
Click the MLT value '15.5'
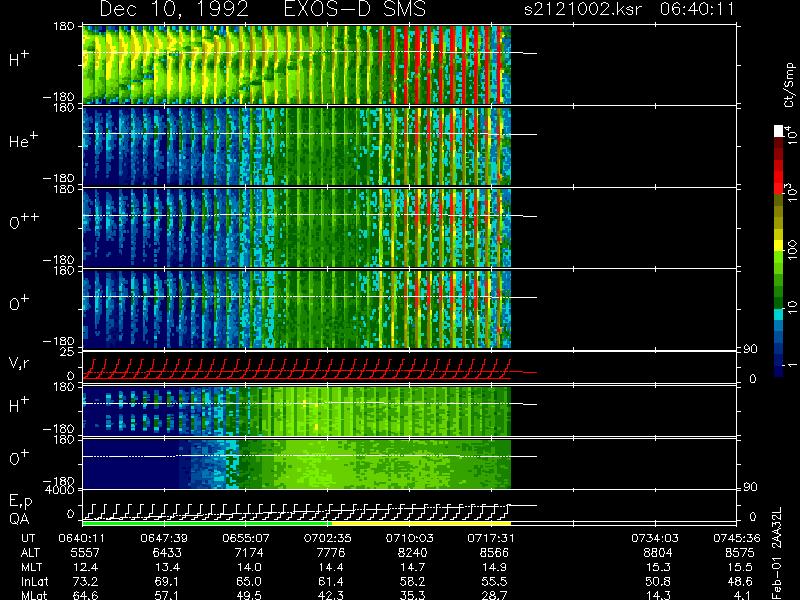740,567
